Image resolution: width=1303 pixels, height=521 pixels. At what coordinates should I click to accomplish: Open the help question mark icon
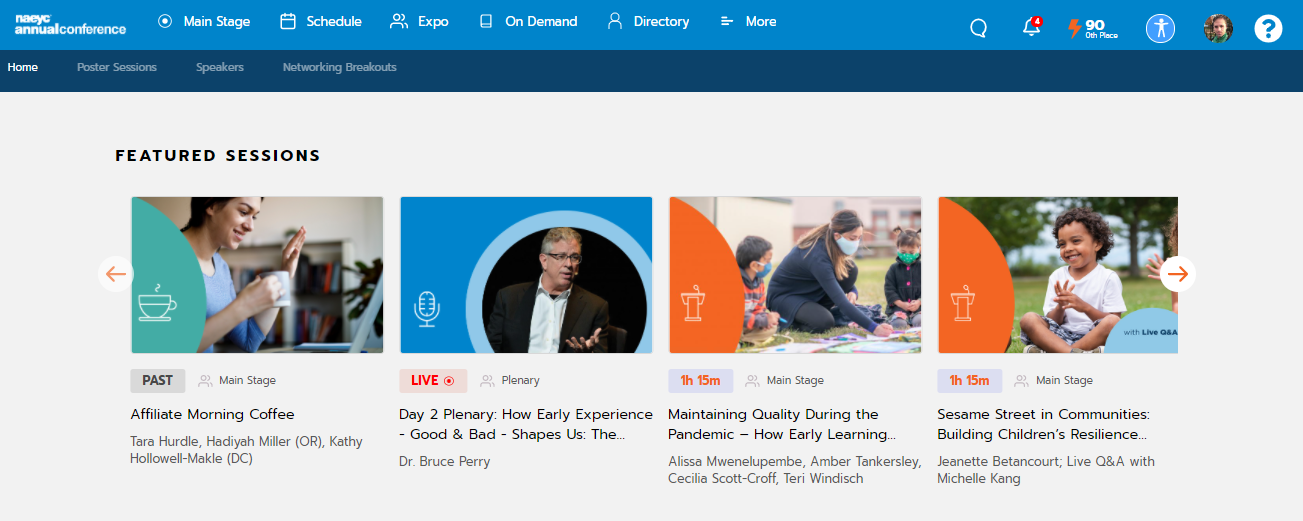coord(1268,28)
